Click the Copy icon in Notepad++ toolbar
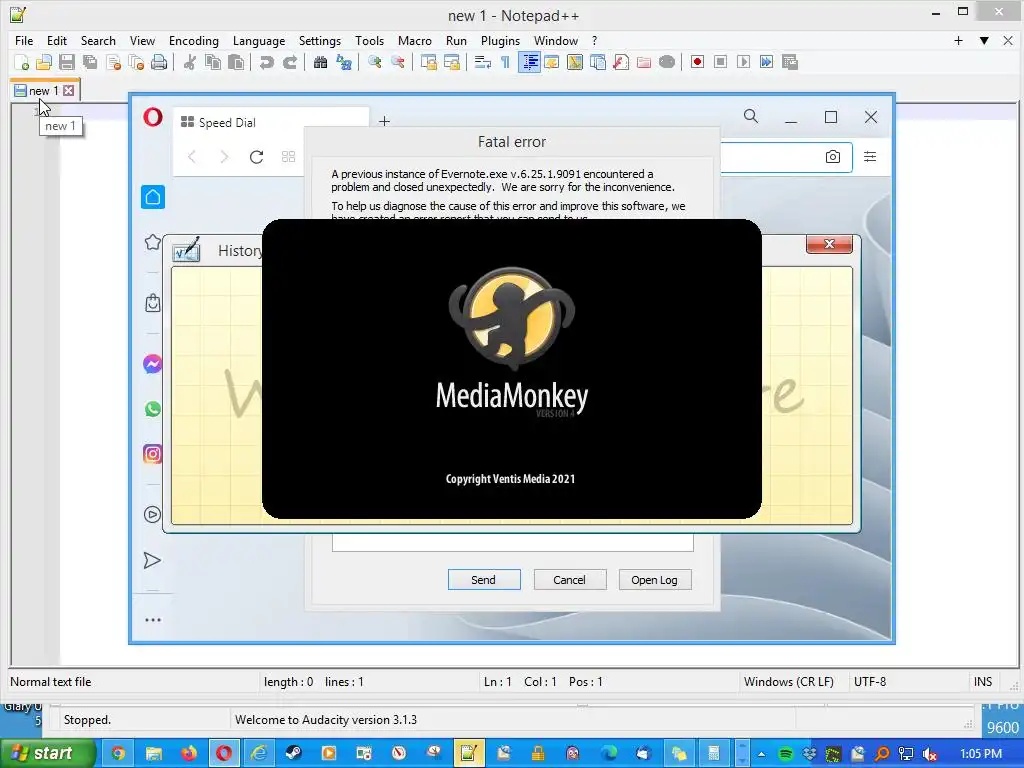The width and height of the screenshot is (1024, 768). 213,62
